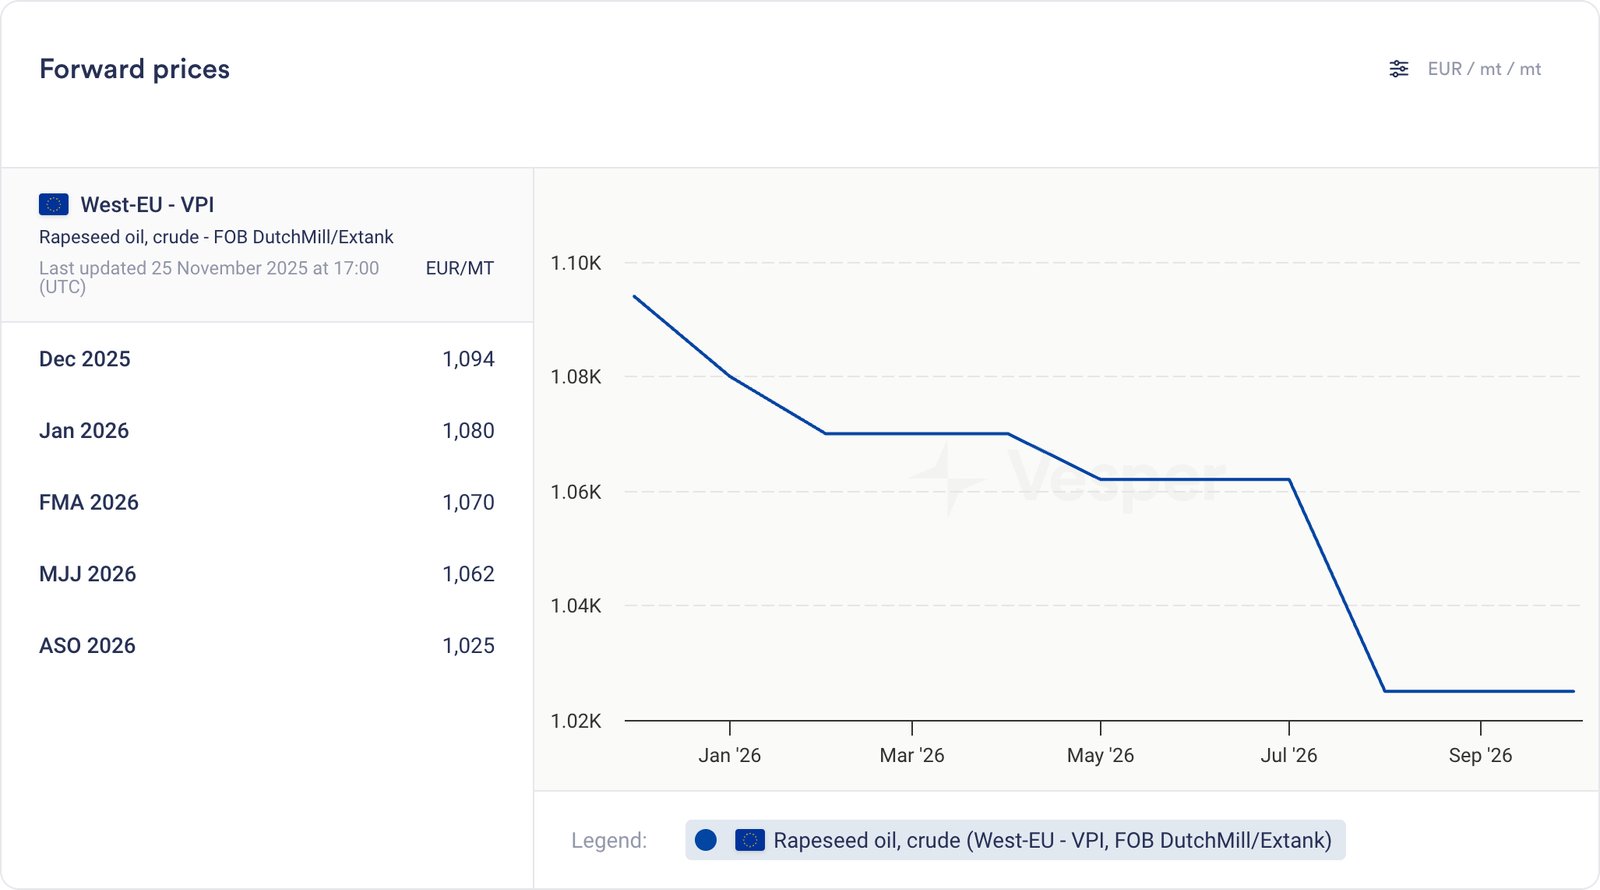Screen dimensions: 1600x890
Task: Click the EU flag icon inside the legend
Action: [750, 840]
